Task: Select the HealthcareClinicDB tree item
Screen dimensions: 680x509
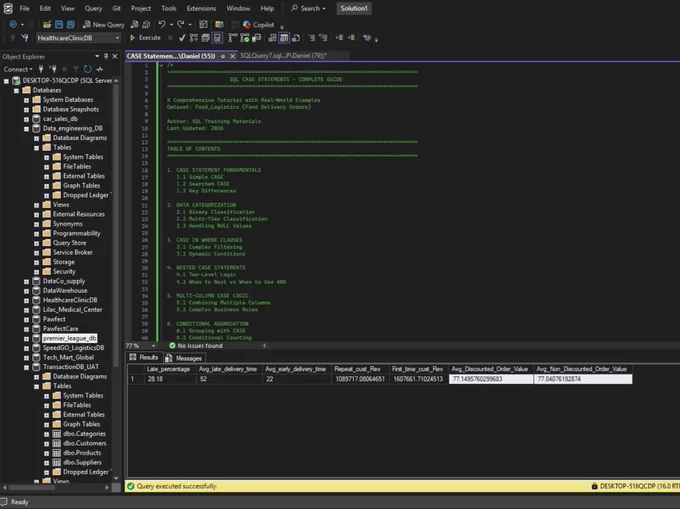Action: pyautogui.click(x=70, y=300)
